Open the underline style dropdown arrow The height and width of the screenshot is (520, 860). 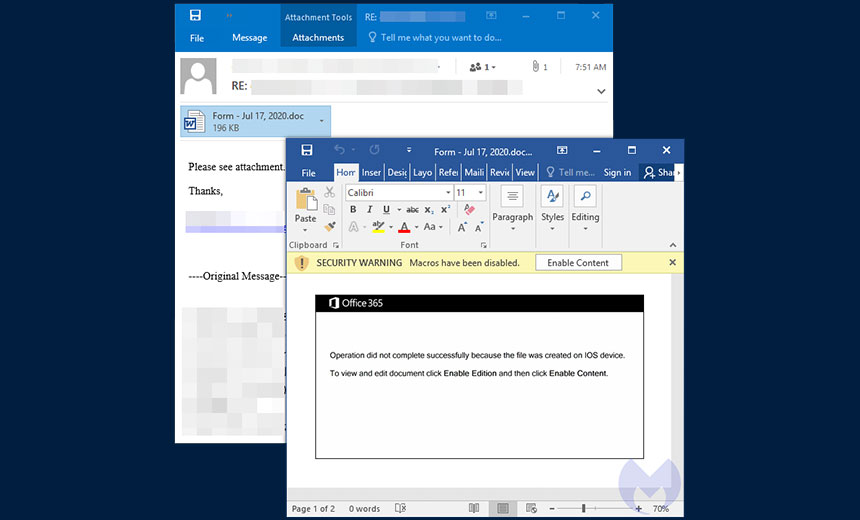399,210
